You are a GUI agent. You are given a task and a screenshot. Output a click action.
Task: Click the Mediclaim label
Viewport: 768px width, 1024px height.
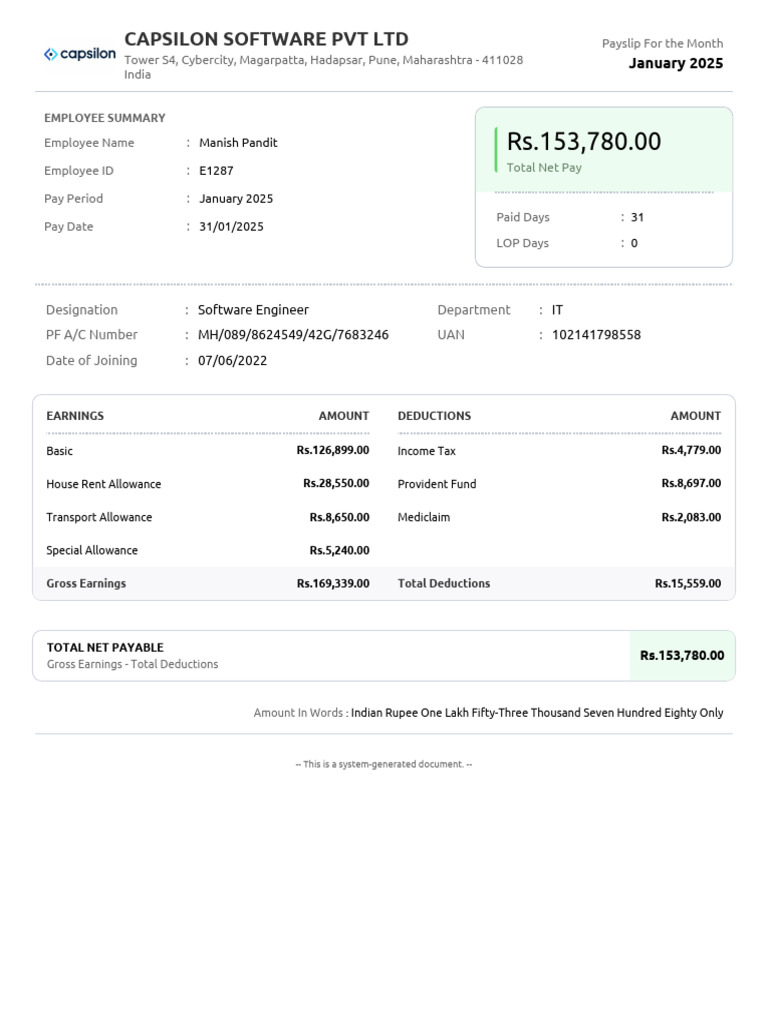click(x=424, y=517)
